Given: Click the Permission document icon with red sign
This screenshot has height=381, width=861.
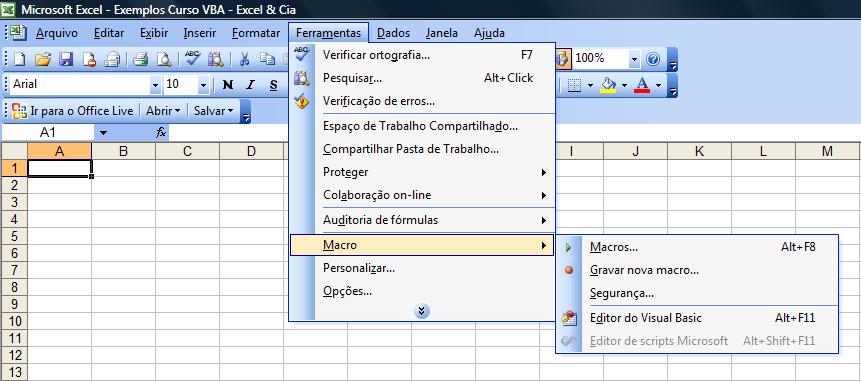Looking at the screenshot, I should (x=90, y=59).
